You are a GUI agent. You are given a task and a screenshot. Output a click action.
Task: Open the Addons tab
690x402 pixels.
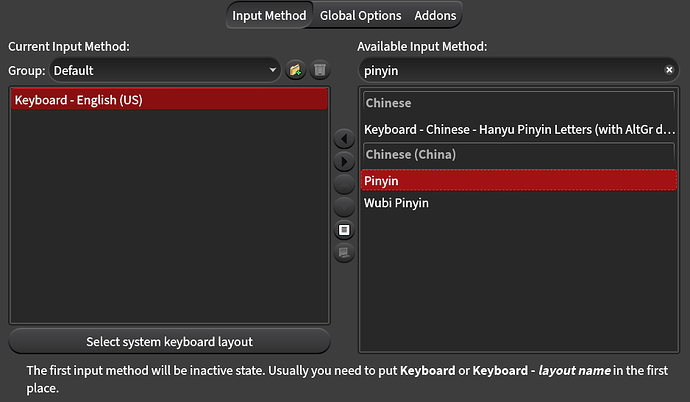point(435,16)
